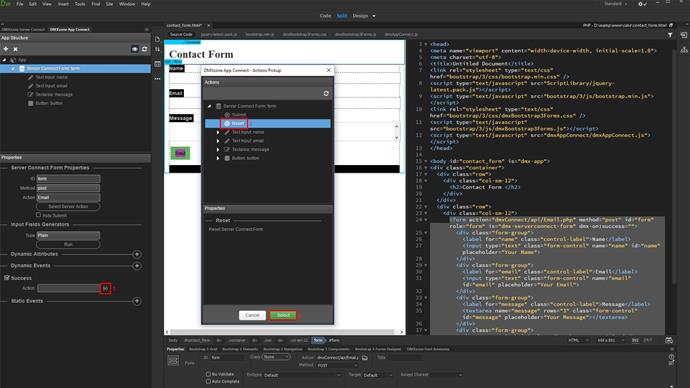The height and width of the screenshot is (388, 690).
Task: Switch to the Split view tab
Action: click(x=342, y=15)
